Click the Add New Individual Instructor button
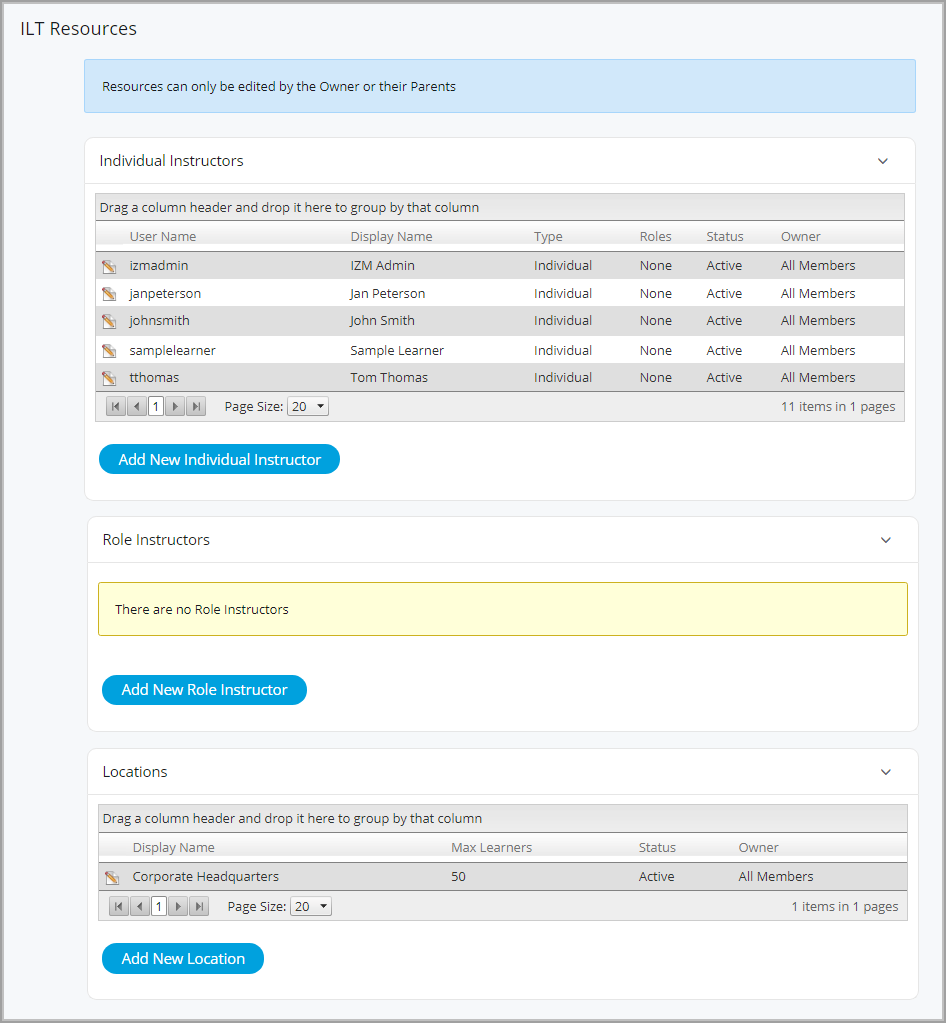946x1023 pixels. (x=219, y=459)
